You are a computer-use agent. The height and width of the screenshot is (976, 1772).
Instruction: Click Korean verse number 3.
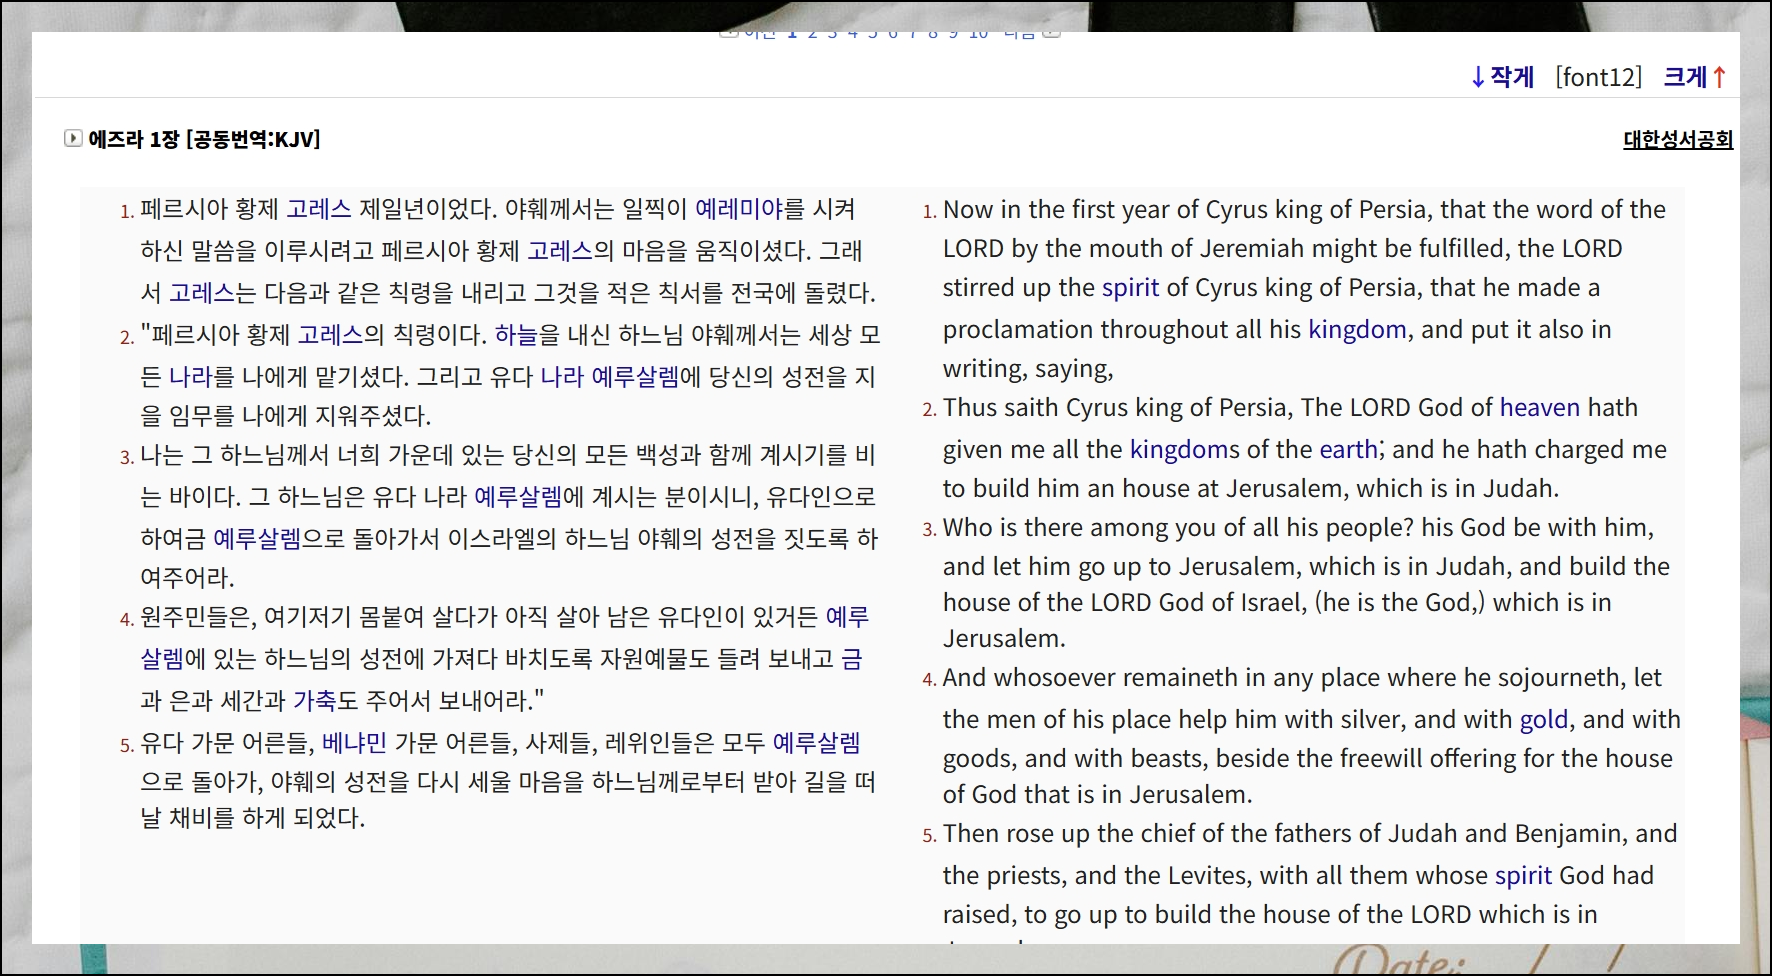pos(127,457)
